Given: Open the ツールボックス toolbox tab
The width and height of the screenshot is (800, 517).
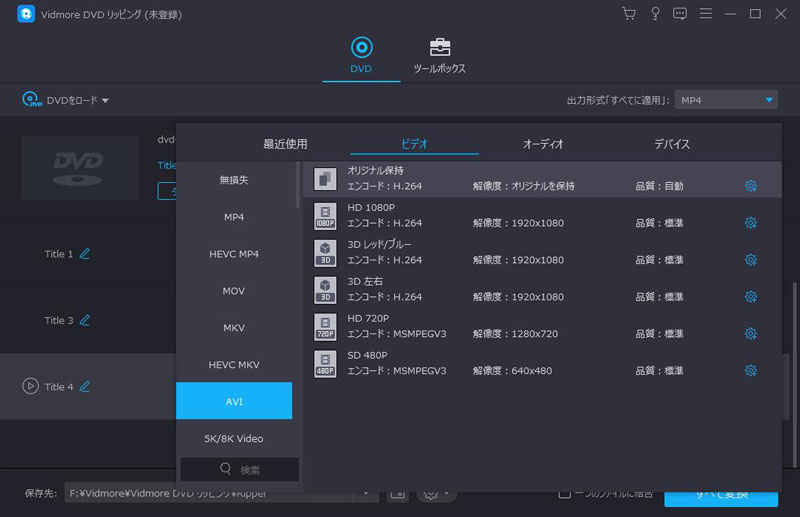Looking at the screenshot, I should coord(439,55).
